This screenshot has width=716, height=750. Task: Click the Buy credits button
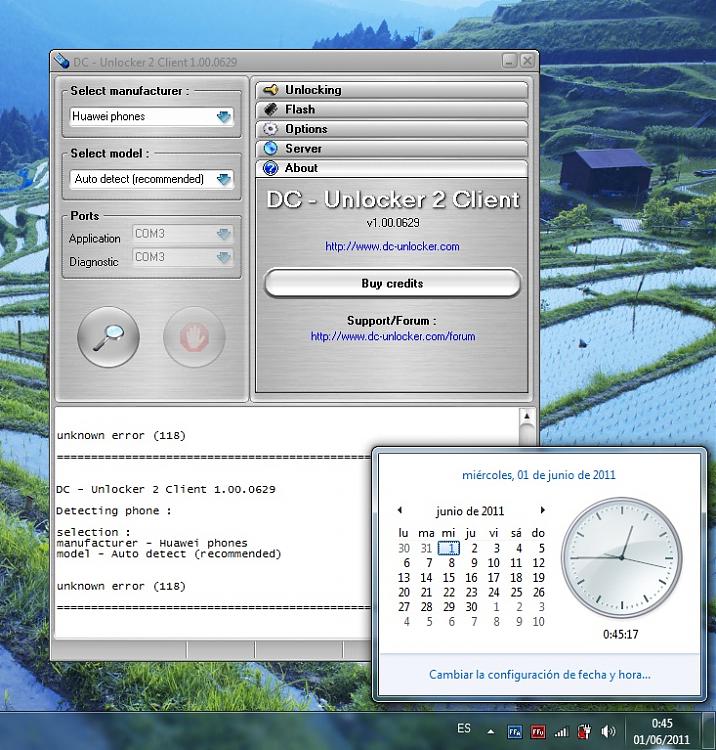click(392, 284)
